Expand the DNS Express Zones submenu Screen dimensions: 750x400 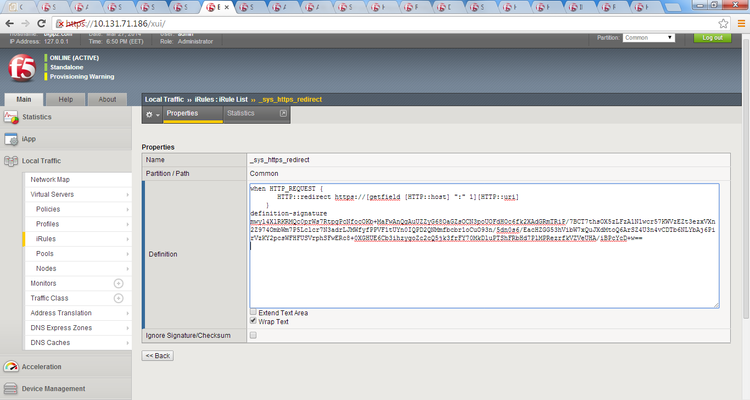(127, 327)
